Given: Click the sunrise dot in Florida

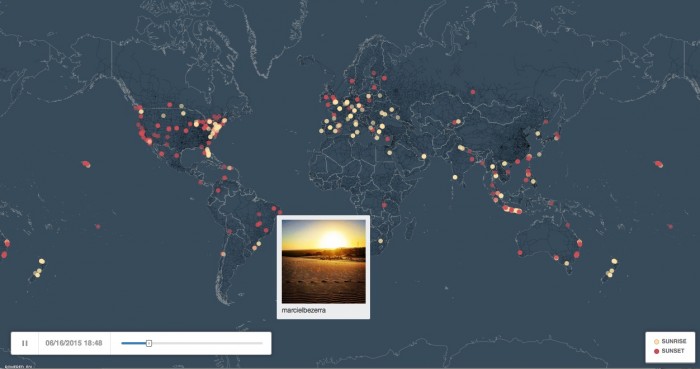Looking at the screenshot, I should click(x=208, y=153).
